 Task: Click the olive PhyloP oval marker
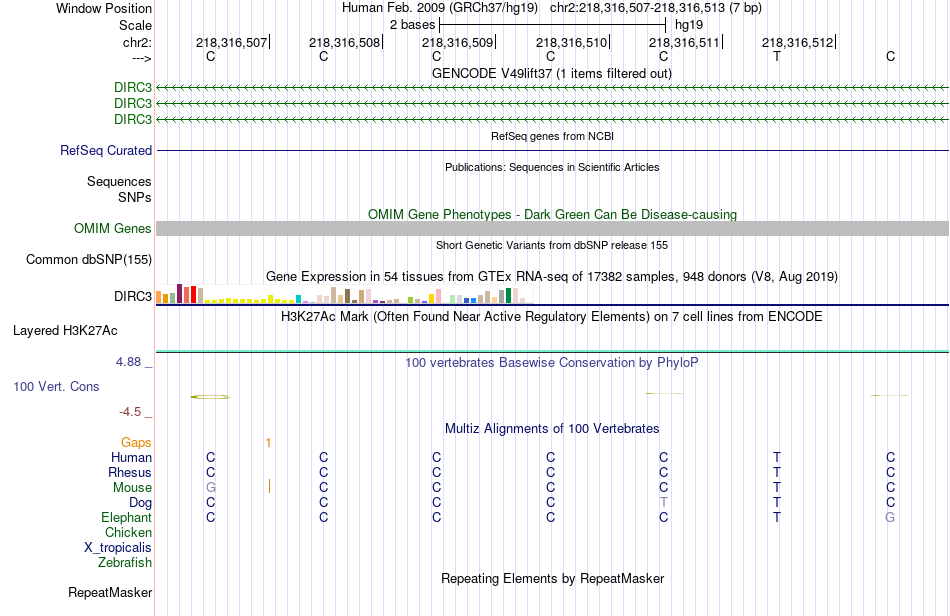pyautogui.click(x=210, y=397)
